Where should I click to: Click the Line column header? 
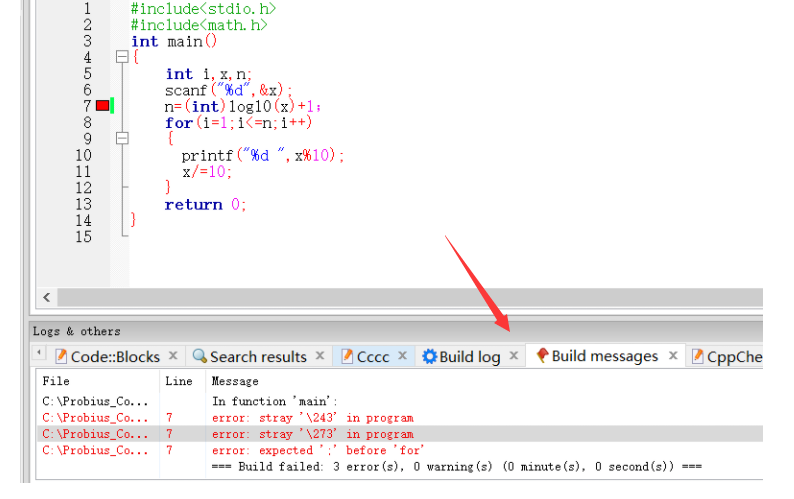pos(179,381)
